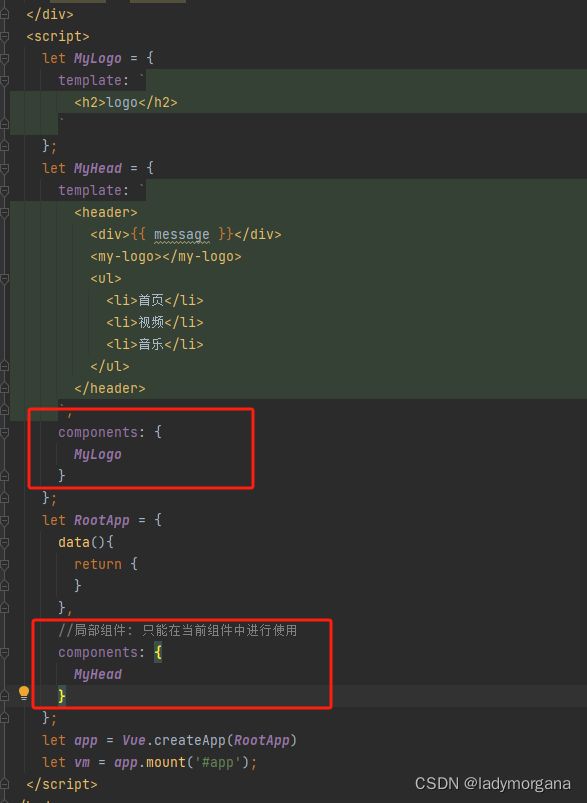Click fold end marker beside </header>
Image resolution: width=587 pixels, height=803 pixels.
click(x=5, y=389)
